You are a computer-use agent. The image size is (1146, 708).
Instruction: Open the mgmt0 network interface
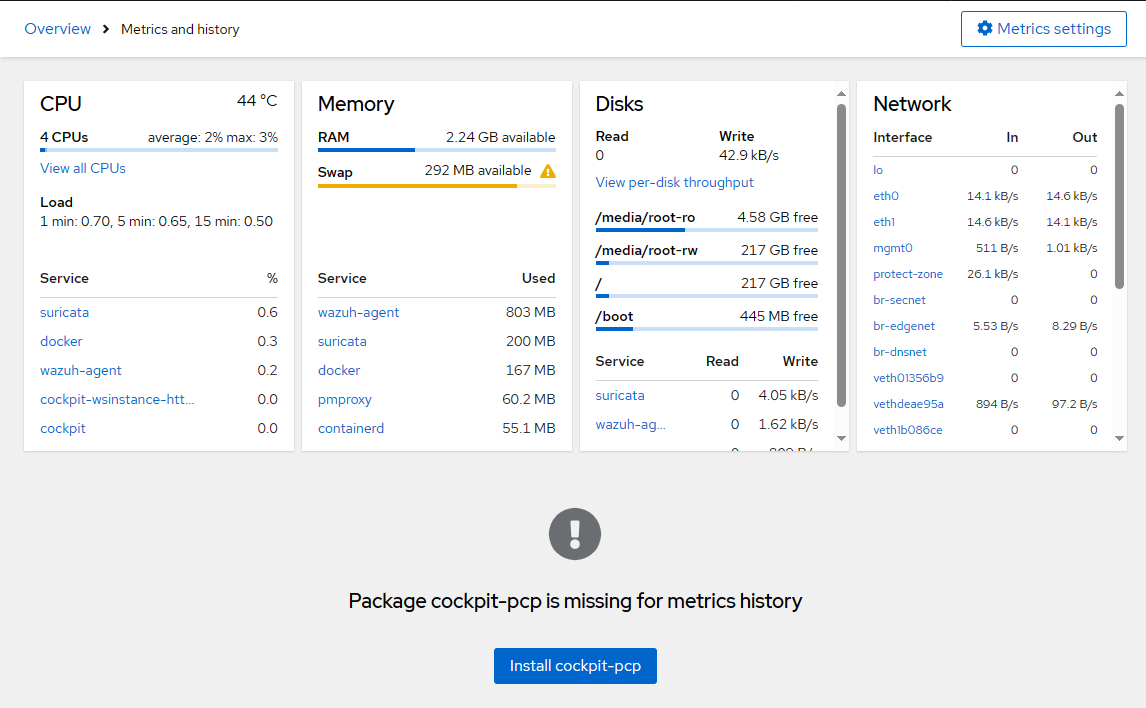pos(893,248)
